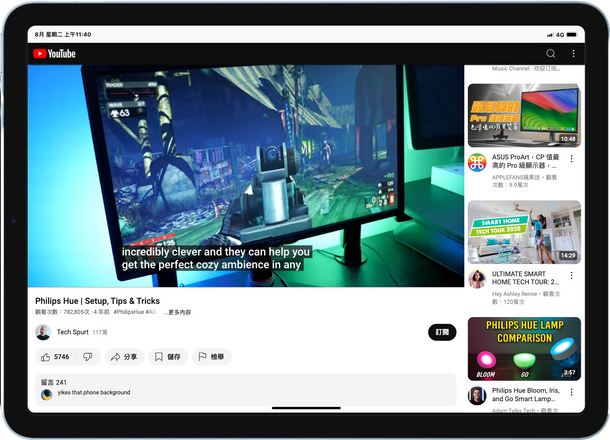Viewport: 610px width, 440px height.
Task: Subscribe to Tech Spurt with 訂閱 button
Action: point(442,332)
